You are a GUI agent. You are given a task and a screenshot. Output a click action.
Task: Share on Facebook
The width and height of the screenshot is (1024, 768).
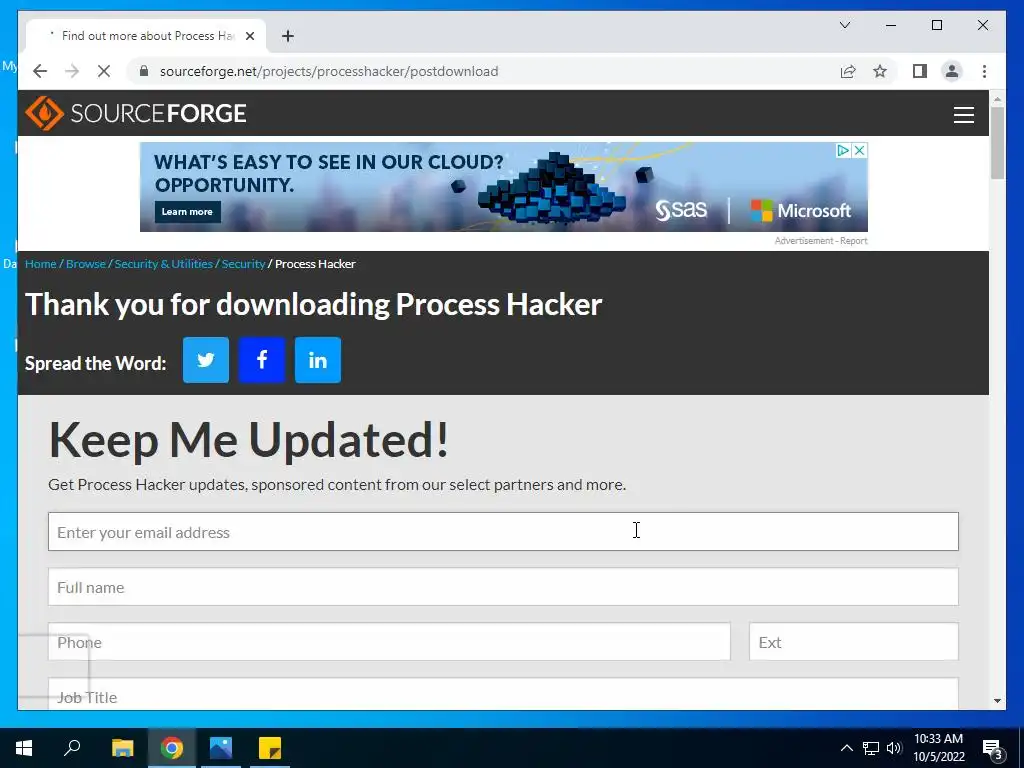click(262, 360)
